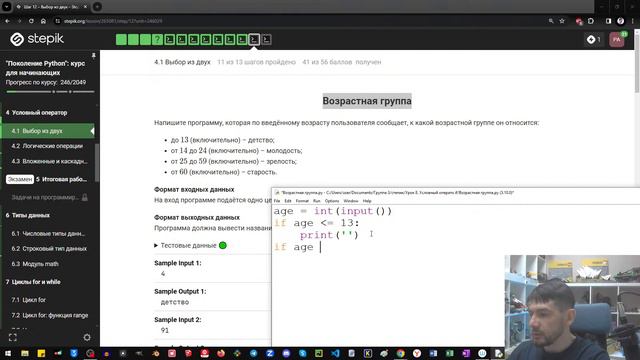This screenshot has width=640, height=360.
Task: Open the Stepik logo home link
Action: coord(37,39)
